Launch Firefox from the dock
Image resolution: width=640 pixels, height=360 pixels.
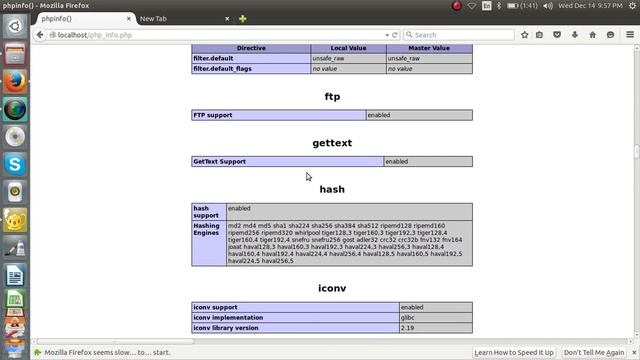pyautogui.click(x=15, y=82)
